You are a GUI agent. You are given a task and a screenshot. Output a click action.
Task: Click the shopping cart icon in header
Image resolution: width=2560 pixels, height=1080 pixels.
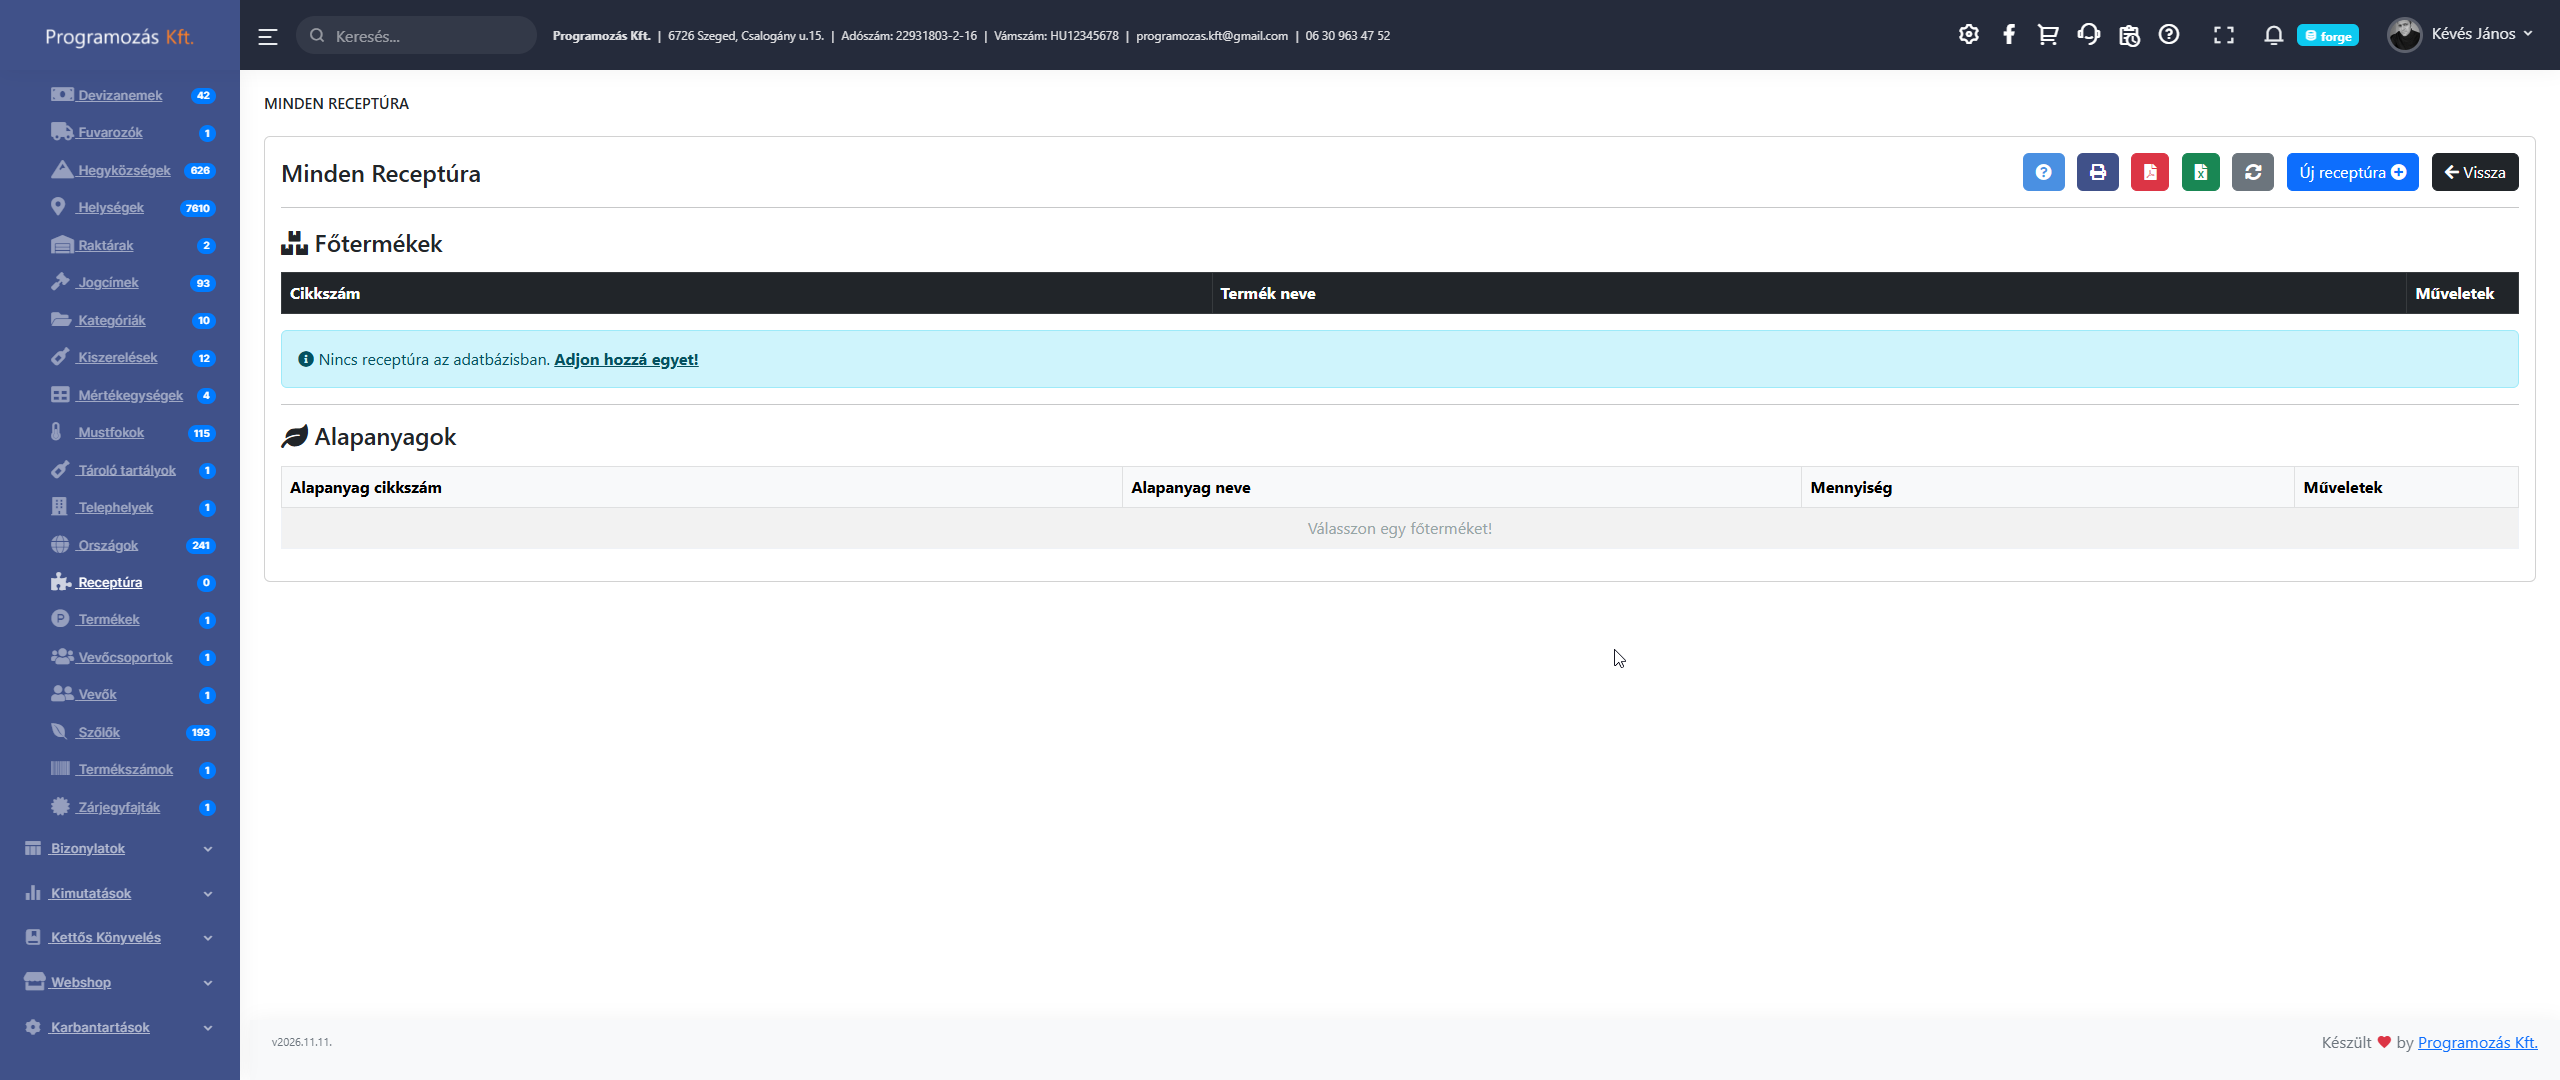click(x=2048, y=35)
